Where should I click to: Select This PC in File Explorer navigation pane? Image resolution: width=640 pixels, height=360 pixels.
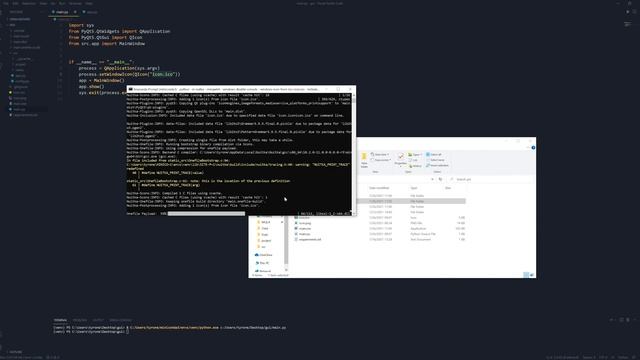(263, 263)
